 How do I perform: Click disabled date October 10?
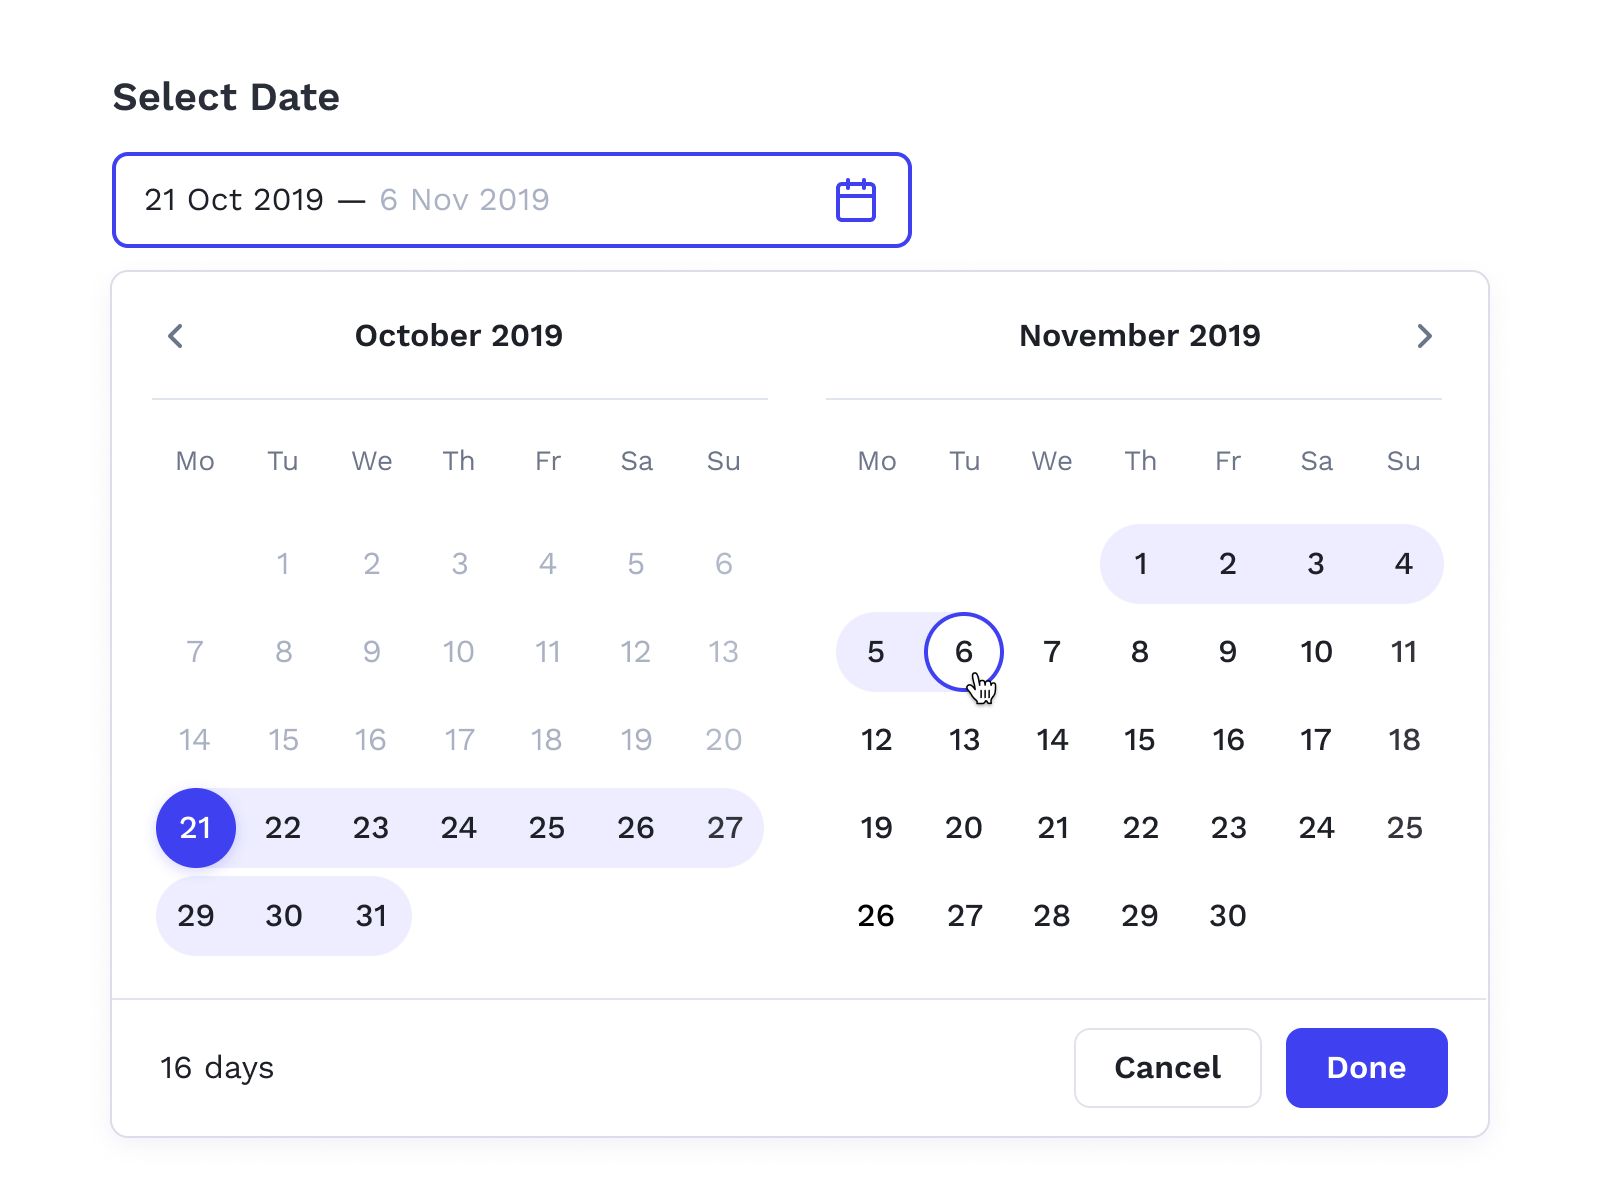[x=459, y=652]
